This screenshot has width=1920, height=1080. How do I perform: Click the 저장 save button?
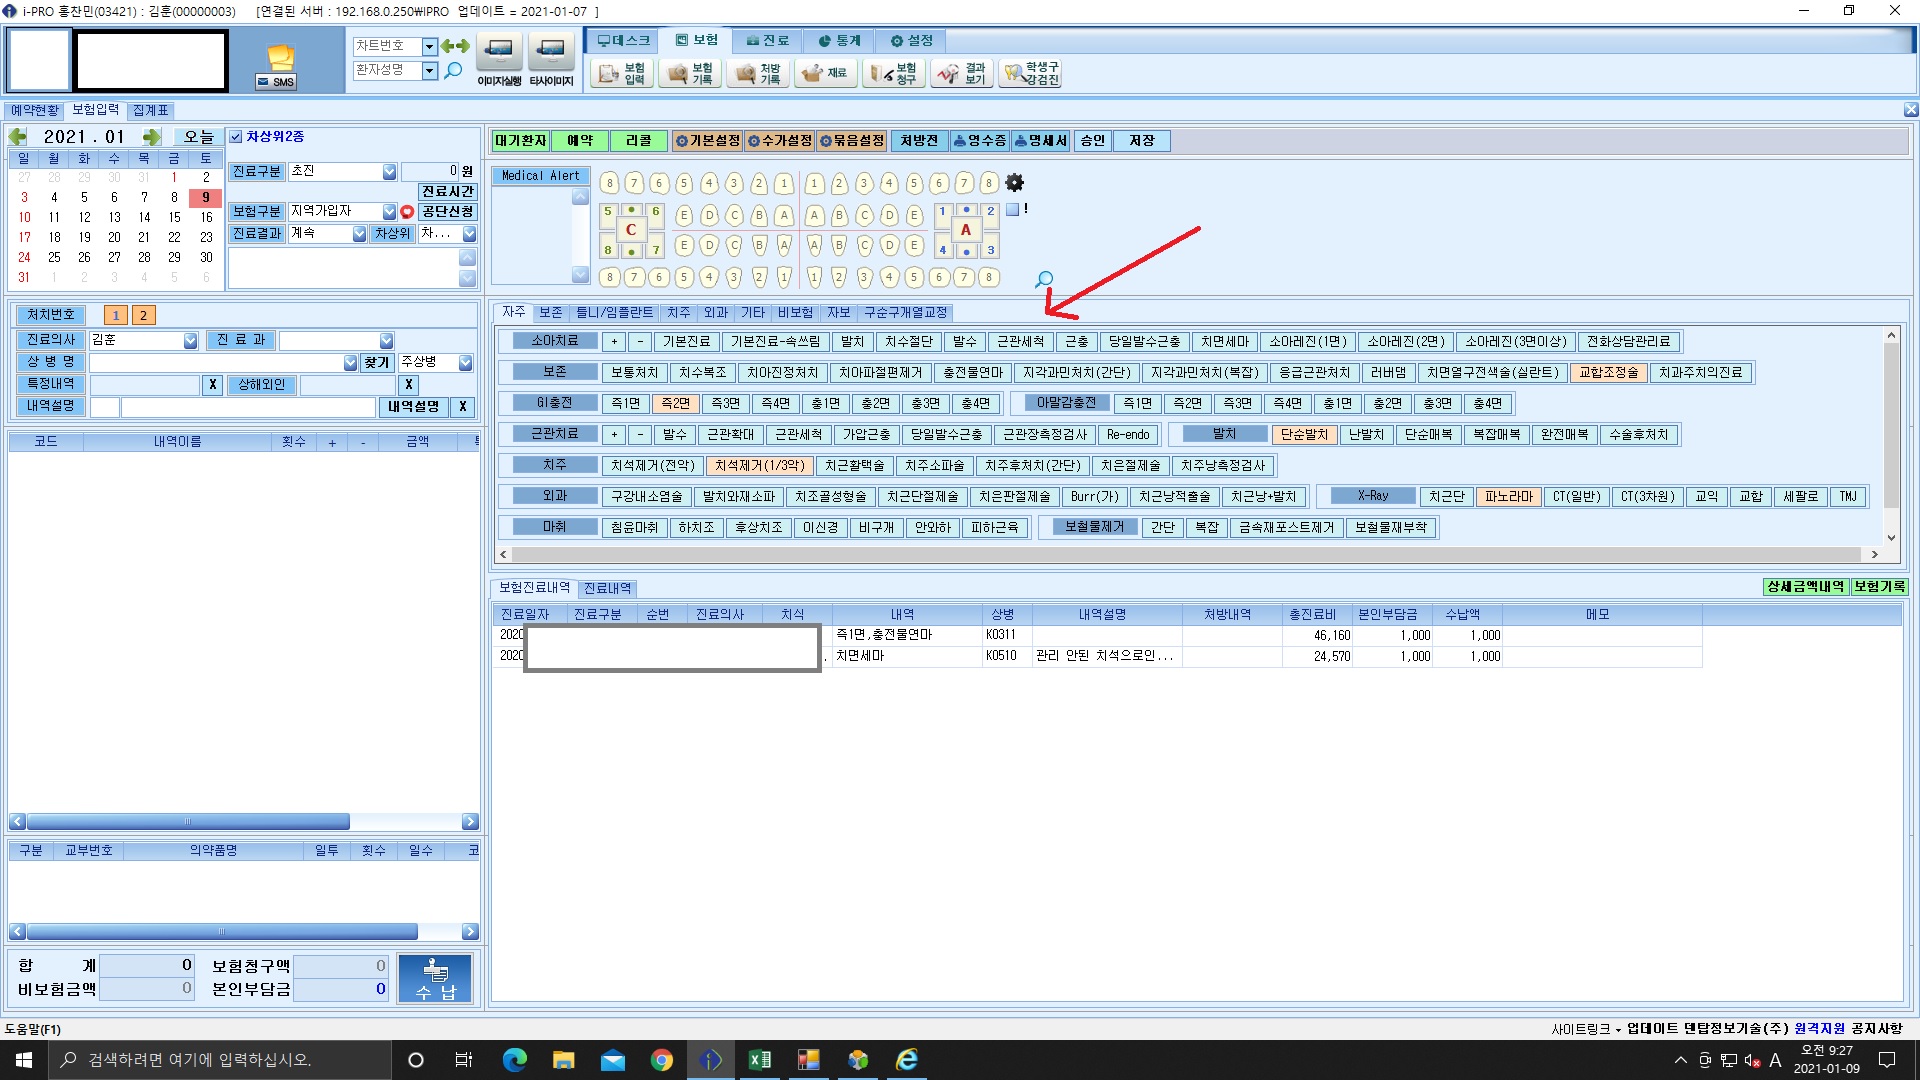(x=1141, y=141)
